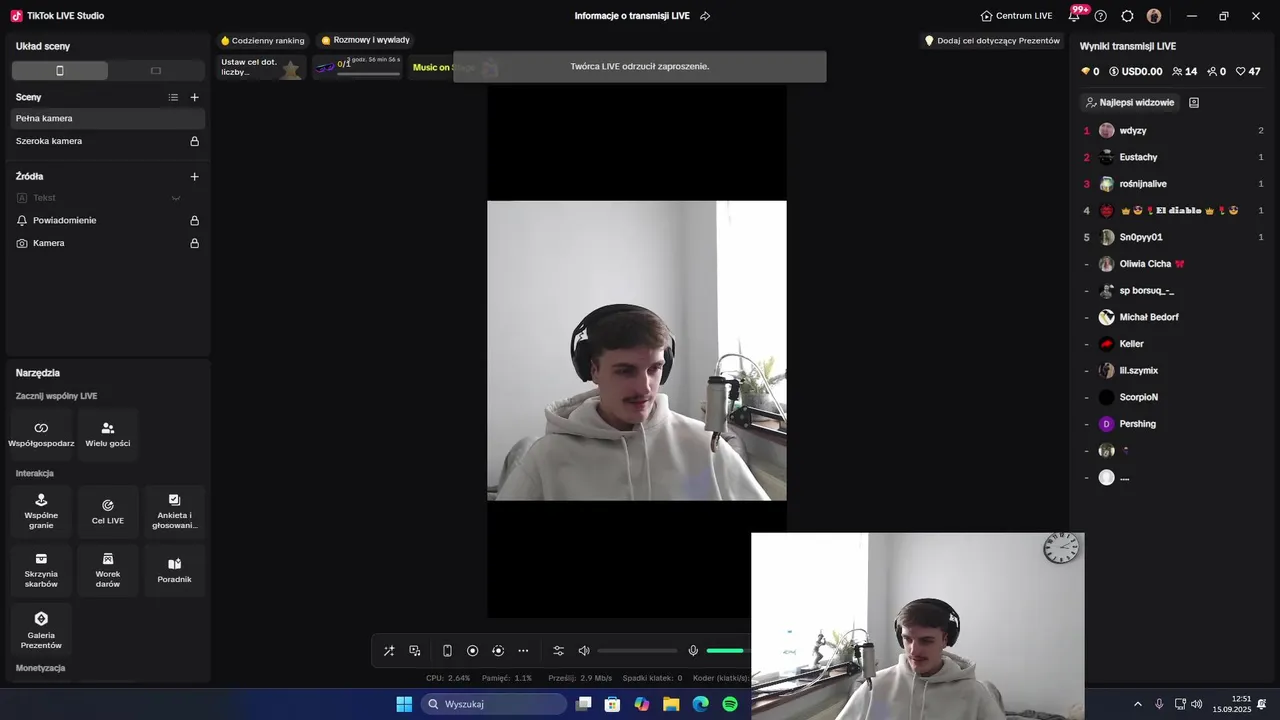Open the Galeria Prezentów gift gallery
Screen dimensions: 1280x720
pyautogui.click(x=41, y=630)
